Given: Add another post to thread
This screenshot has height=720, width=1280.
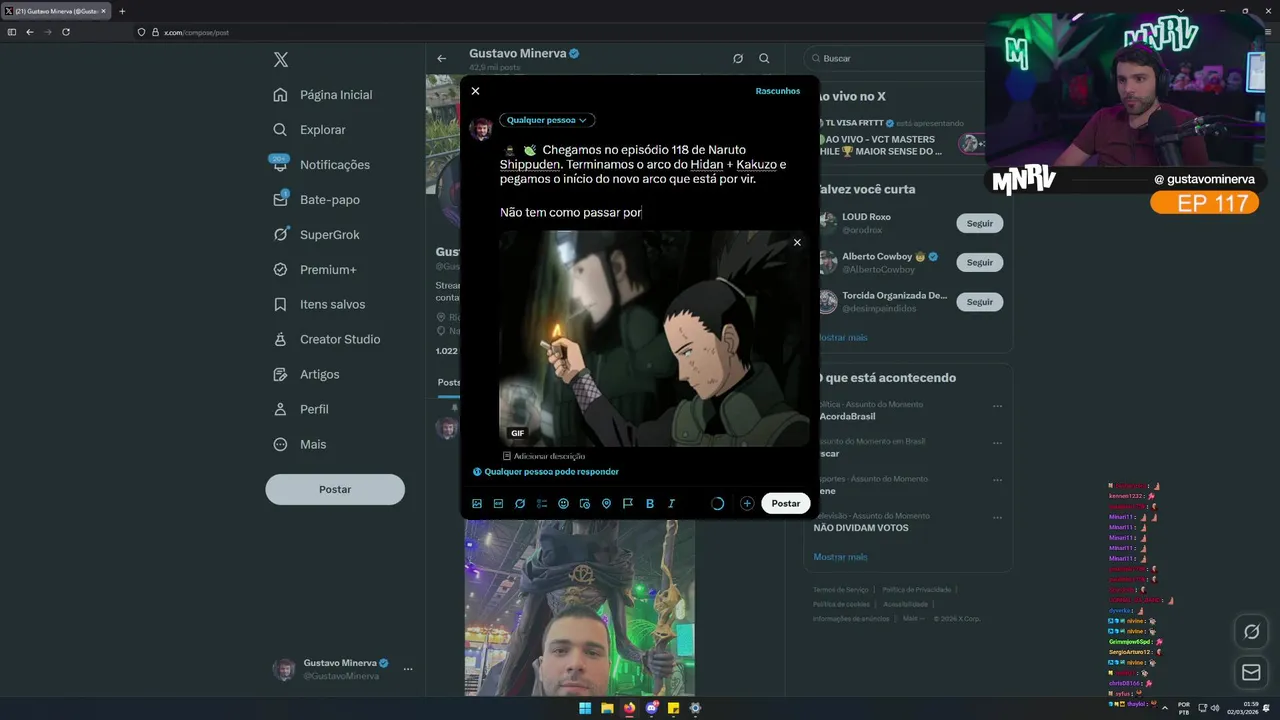Looking at the screenshot, I should click(747, 504).
